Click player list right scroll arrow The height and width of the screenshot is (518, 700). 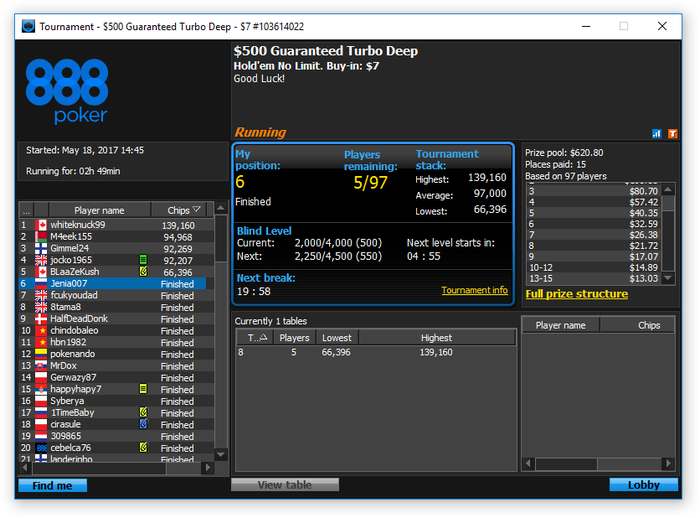[x=207, y=468]
